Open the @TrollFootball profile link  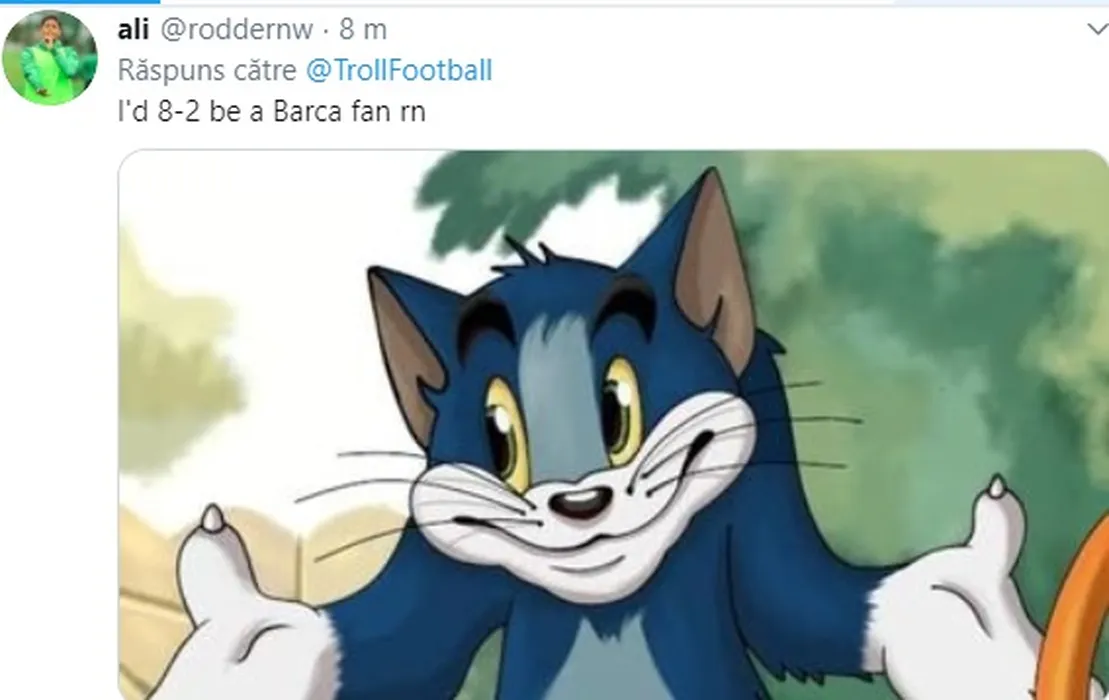[x=399, y=70]
